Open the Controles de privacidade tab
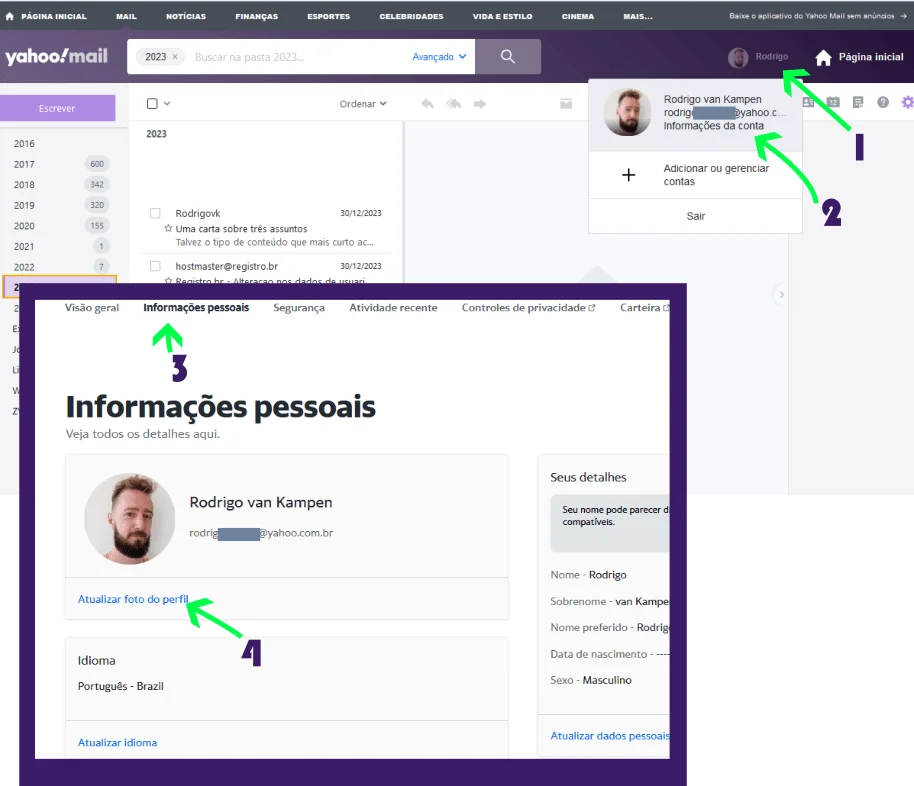The image size is (914, 786). tap(528, 307)
